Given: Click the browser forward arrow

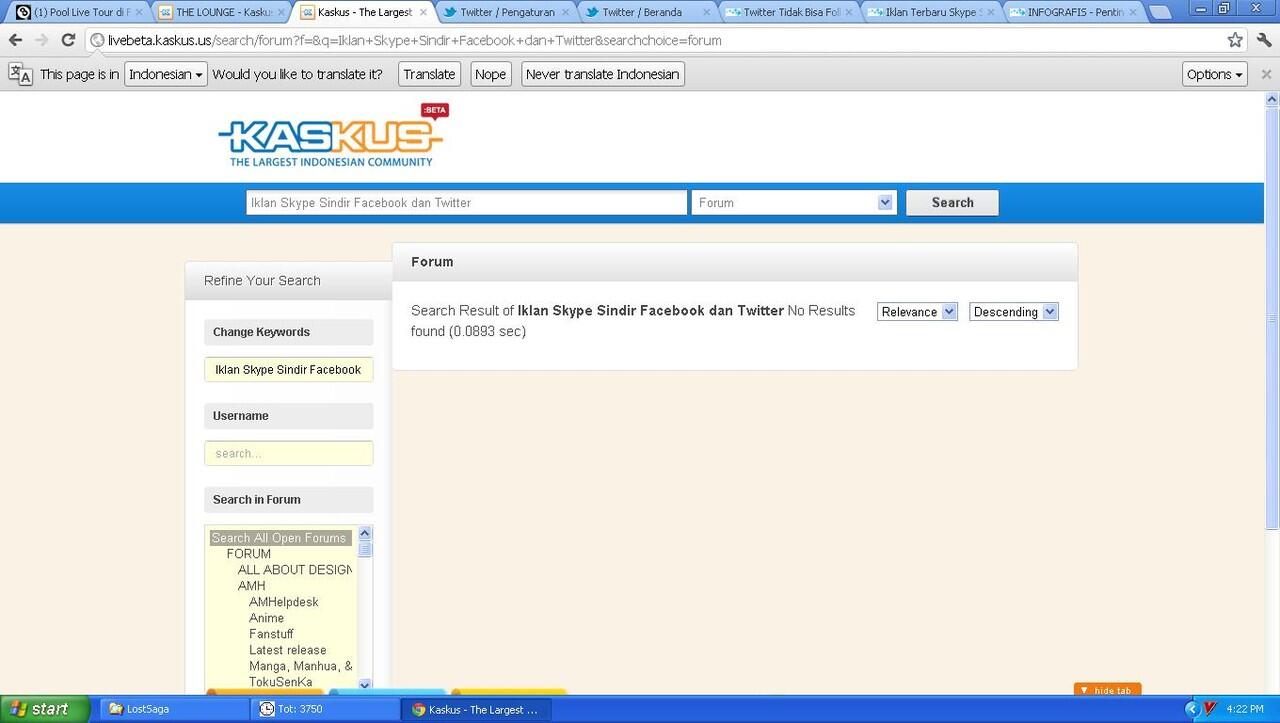Looking at the screenshot, I should 41,40.
